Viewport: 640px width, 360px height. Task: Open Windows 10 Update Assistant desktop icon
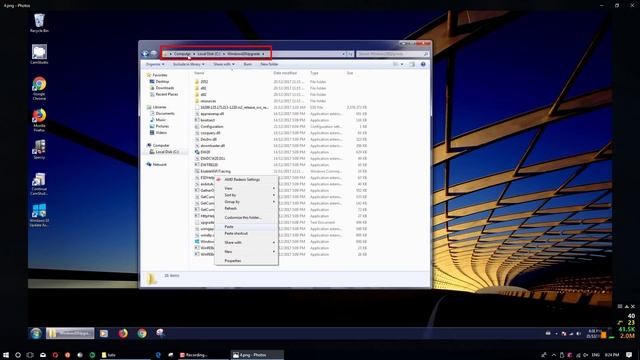pos(39,216)
